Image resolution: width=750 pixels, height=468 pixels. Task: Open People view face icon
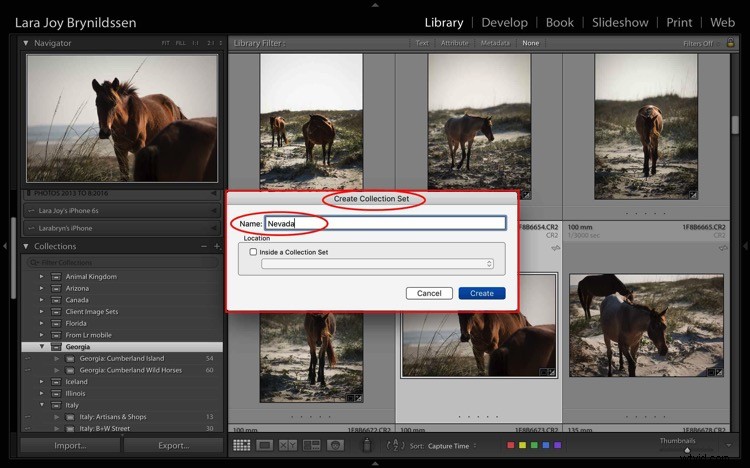tap(335, 446)
